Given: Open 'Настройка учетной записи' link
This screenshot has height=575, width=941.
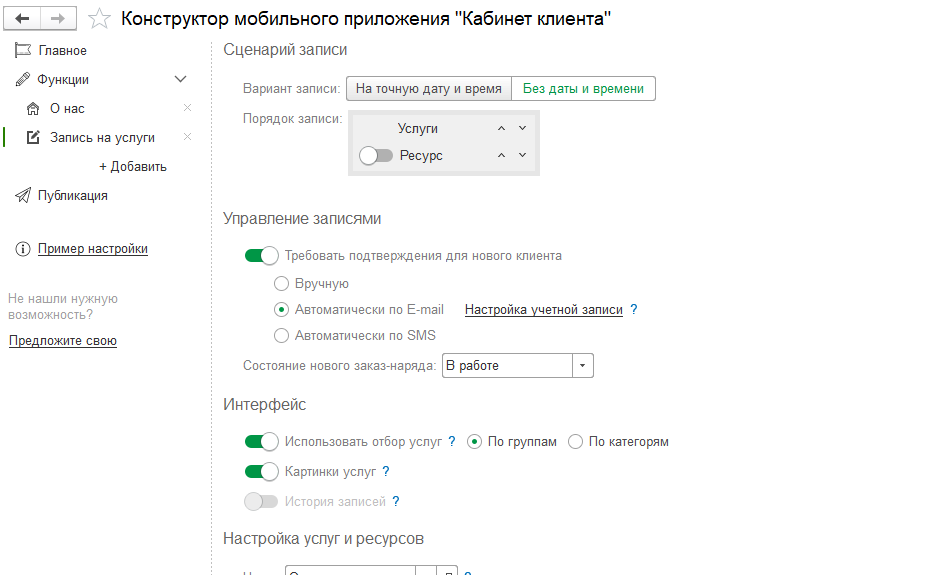Looking at the screenshot, I should 543,310.
